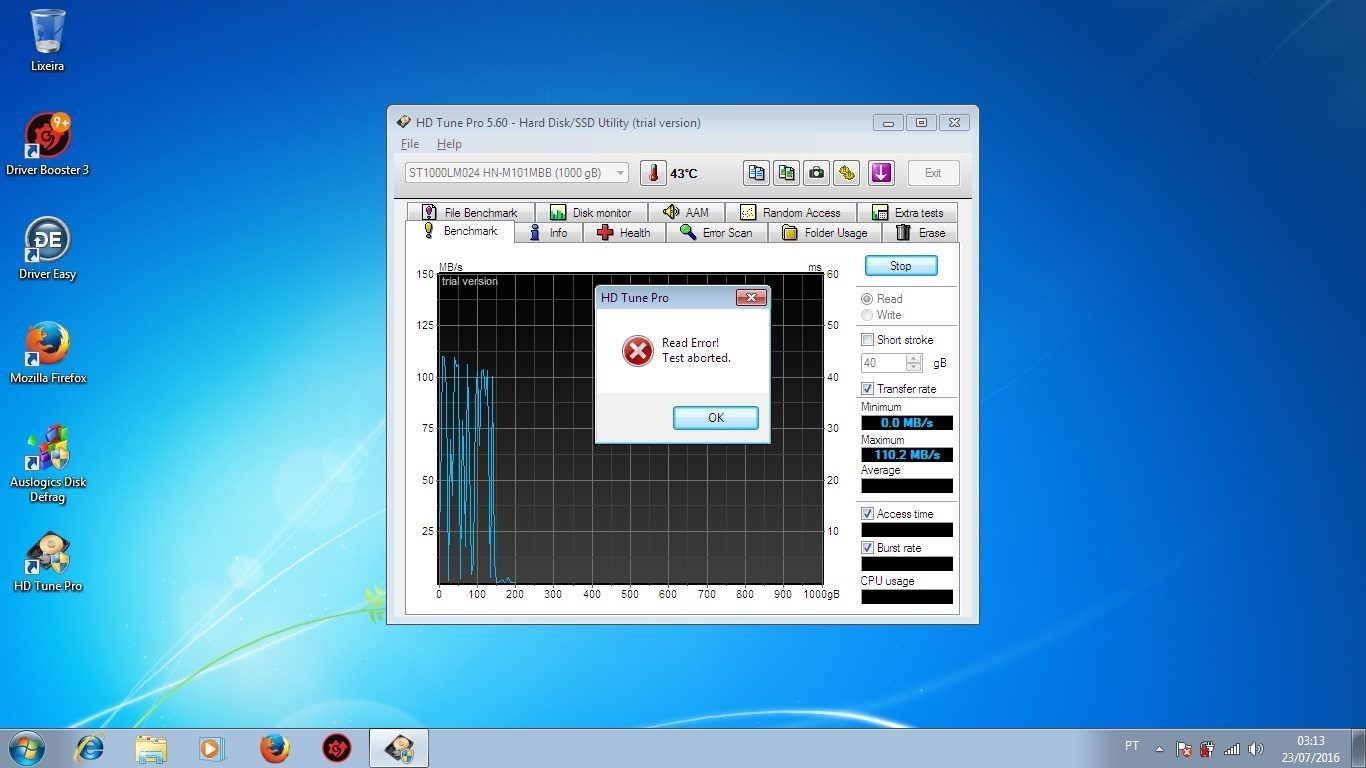Viewport: 1366px width, 768px height.
Task: Select HD Tune Pro desktop shortcut
Action: pyautogui.click(x=47, y=561)
